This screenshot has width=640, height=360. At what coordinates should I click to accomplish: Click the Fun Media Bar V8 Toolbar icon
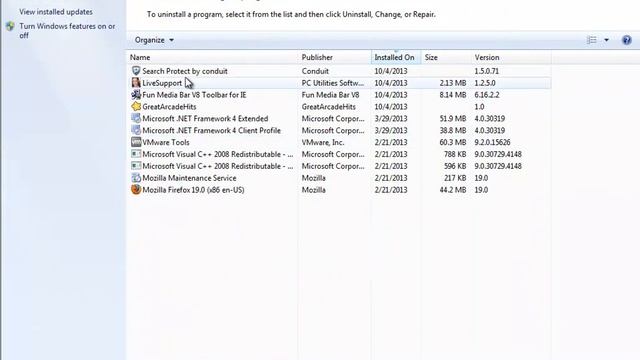click(136, 95)
